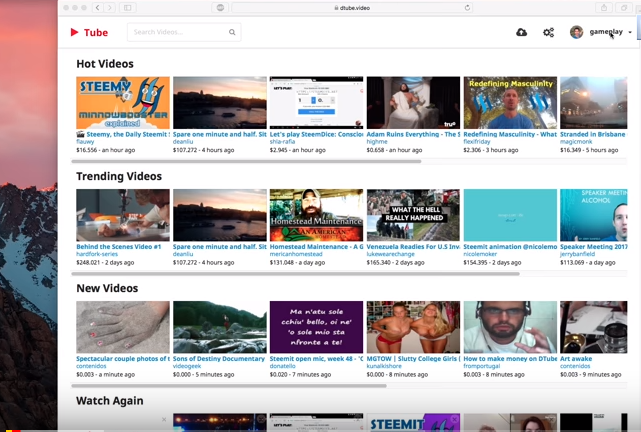Image resolution: width=641 pixels, height=432 pixels.
Task: Open 'How to make money on DTube' link
Action: (510, 358)
